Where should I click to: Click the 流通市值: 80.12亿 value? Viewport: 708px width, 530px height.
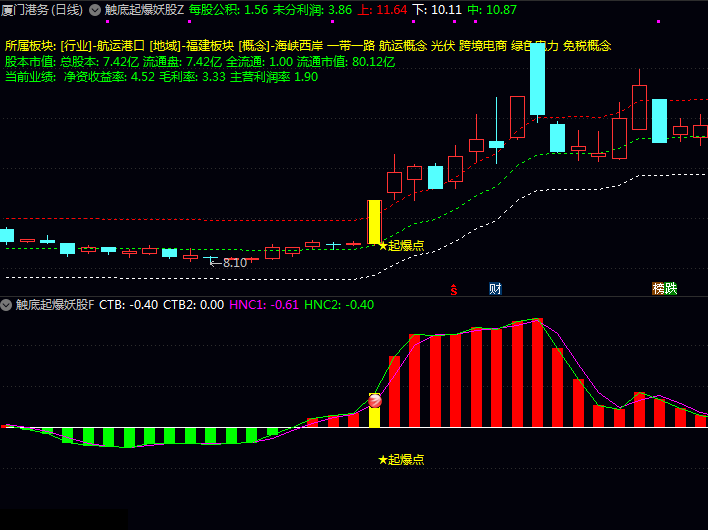point(346,62)
